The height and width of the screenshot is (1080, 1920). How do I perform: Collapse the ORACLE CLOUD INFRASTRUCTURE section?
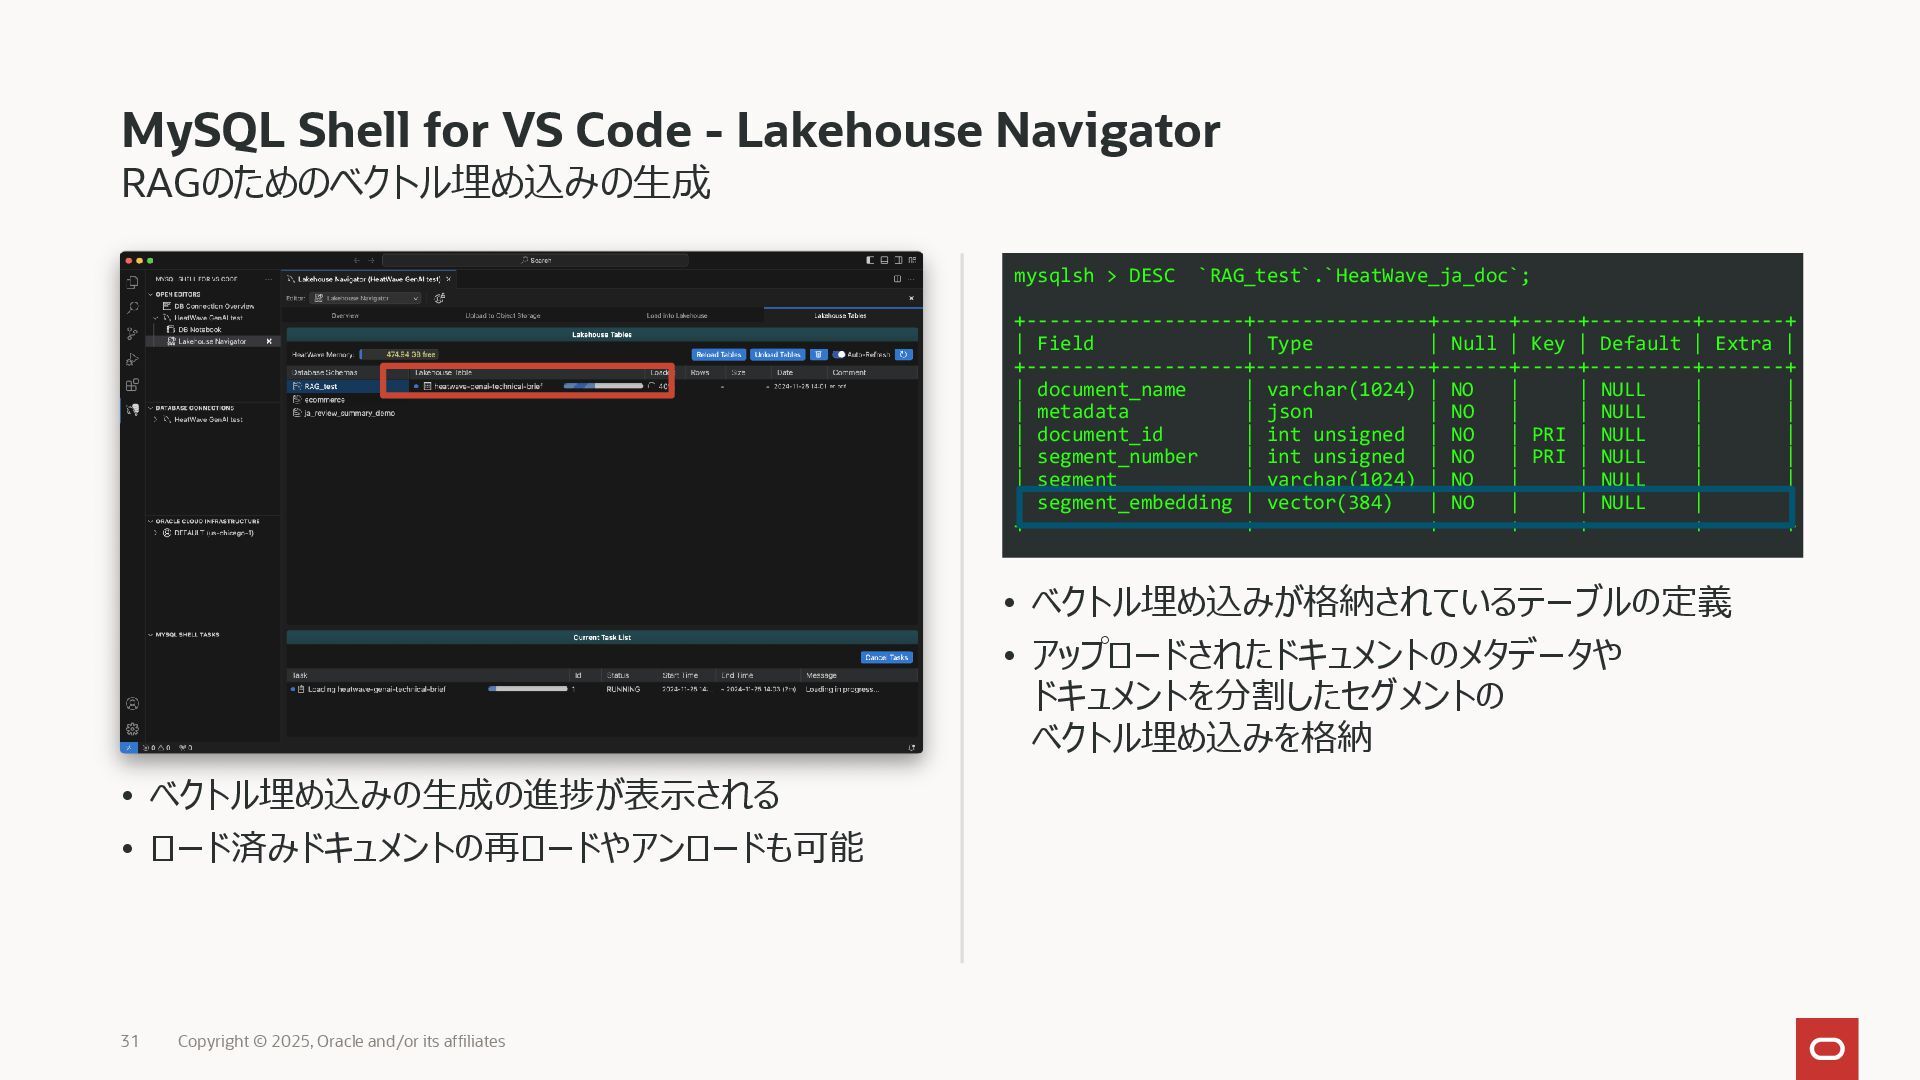pyautogui.click(x=151, y=521)
